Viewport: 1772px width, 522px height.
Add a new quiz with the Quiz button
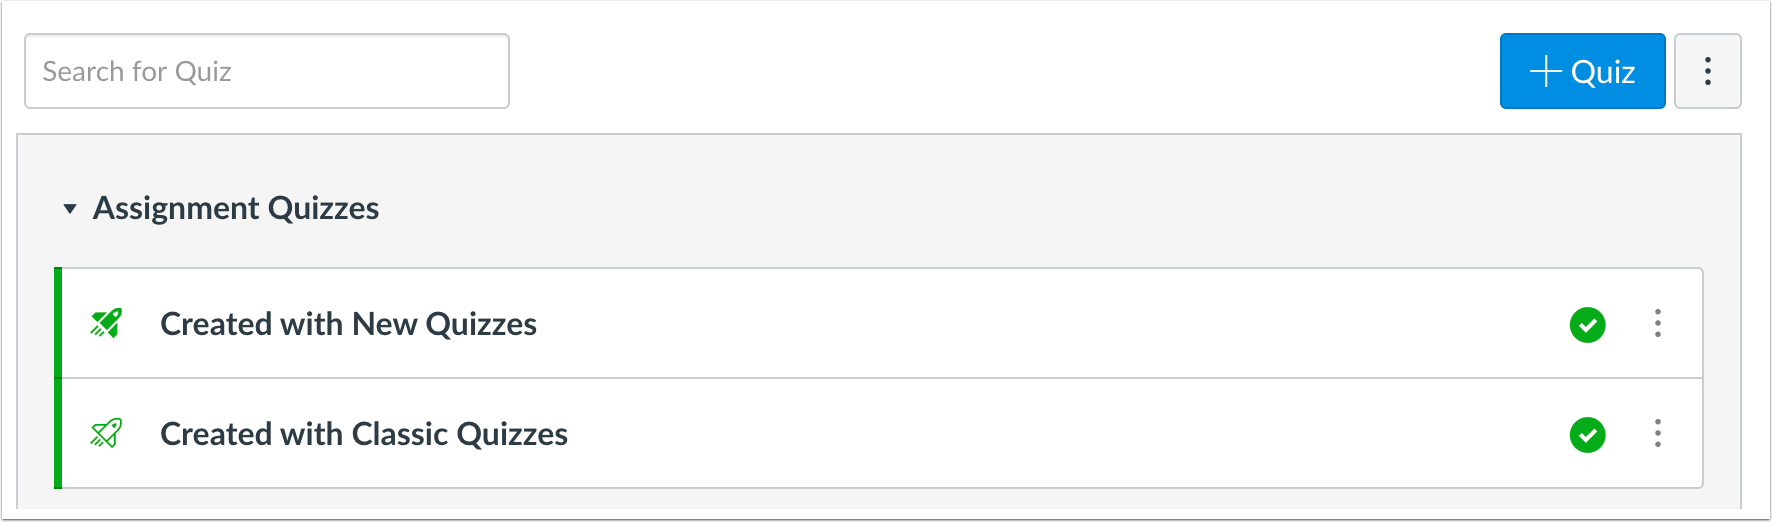tap(1582, 71)
